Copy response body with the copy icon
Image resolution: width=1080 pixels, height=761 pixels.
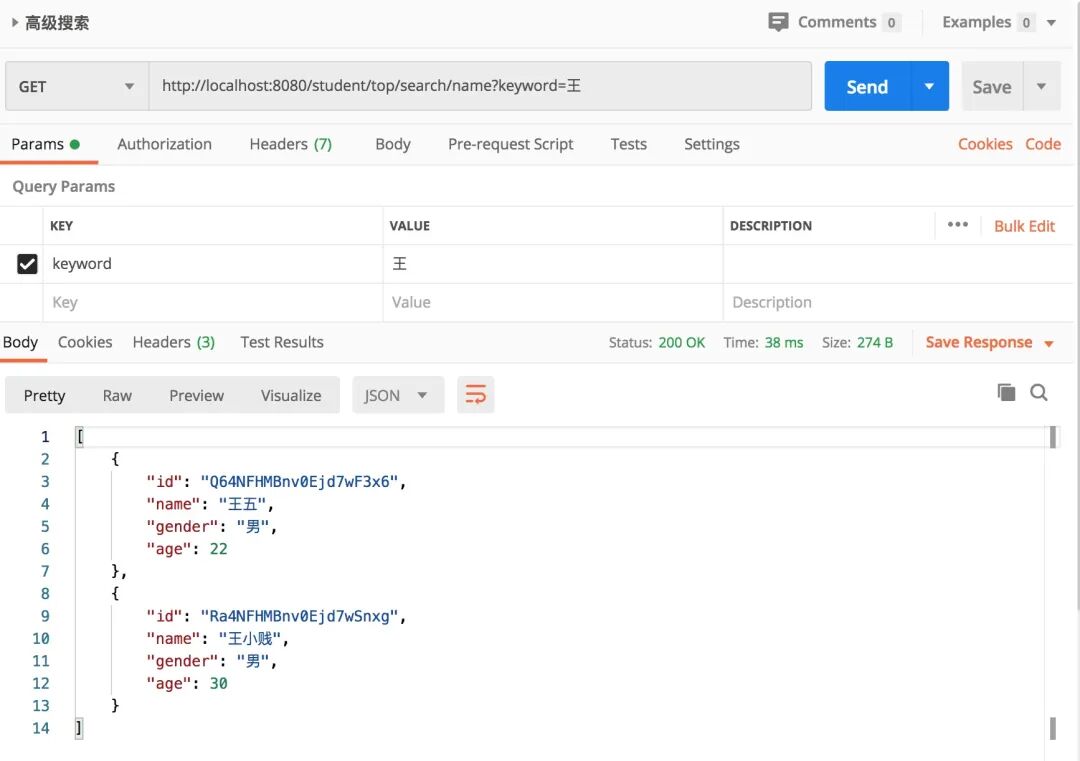tap(1006, 393)
